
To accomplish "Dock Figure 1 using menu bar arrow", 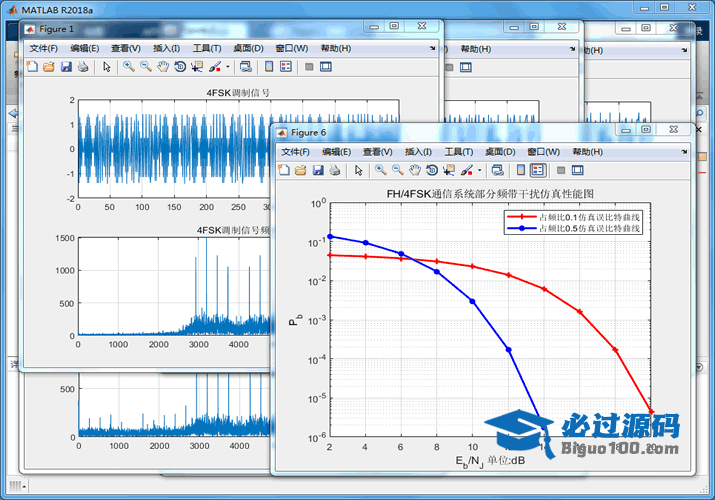I will coord(432,48).
